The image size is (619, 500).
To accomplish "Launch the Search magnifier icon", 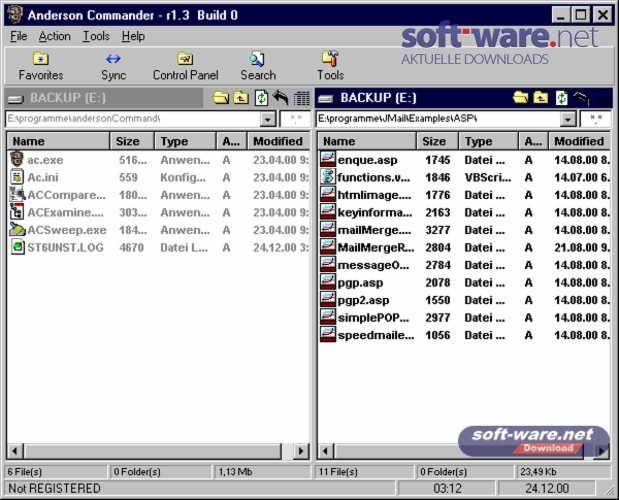I will point(257,59).
